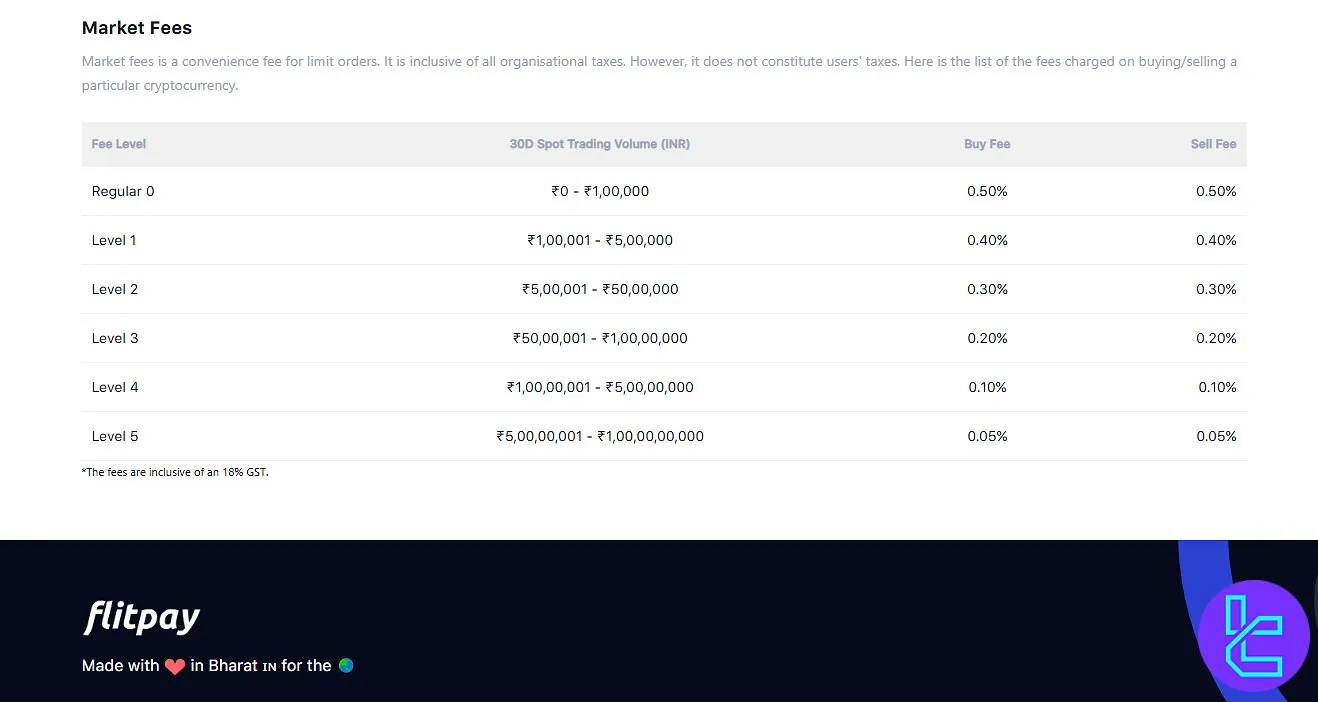The image size is (1318, 702).
Task: Click the ₹5,00,00,001 - ₹1,00,00,00,000 volume cell
Action: coord(600,436)
